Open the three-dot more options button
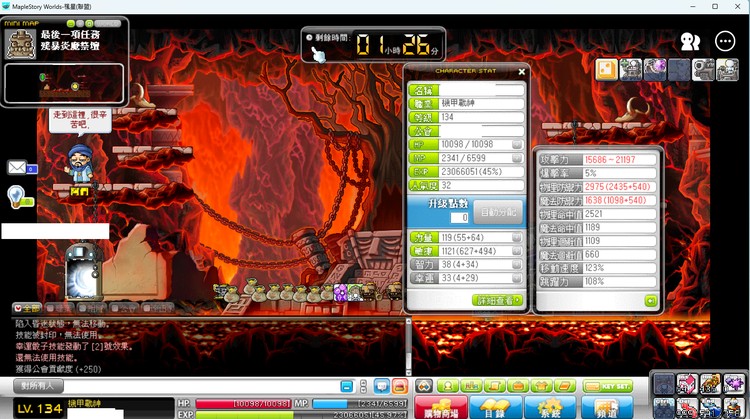The width and height of the screenshot is (750, 419). click(x=725, y=41)
